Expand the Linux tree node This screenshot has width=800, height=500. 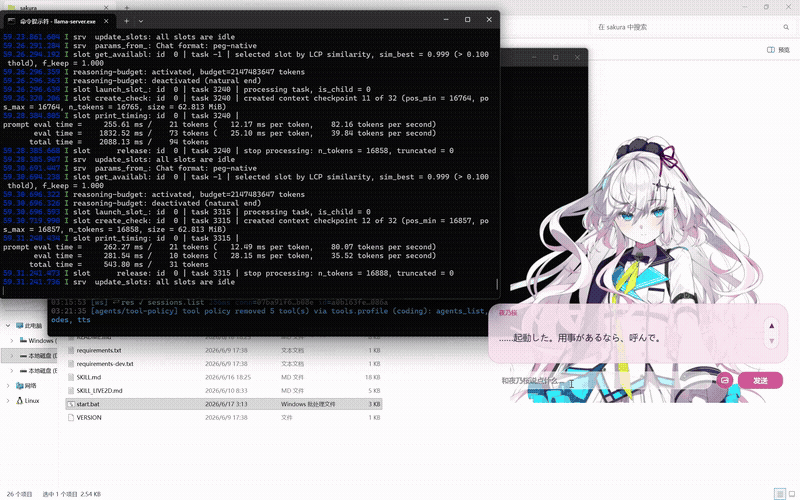tap(8, 401)
